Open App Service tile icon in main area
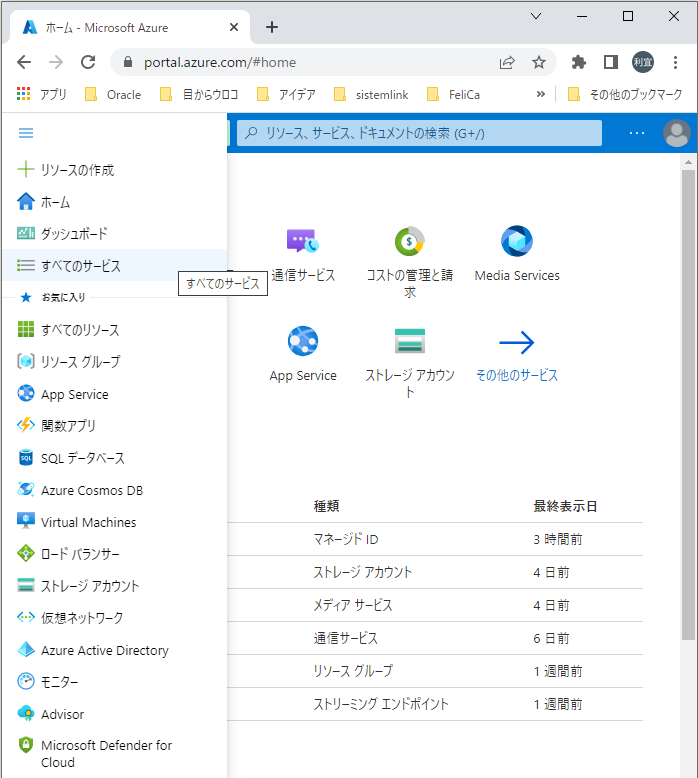This screenshot has height=778, width=698. click(x=303, y=341)
